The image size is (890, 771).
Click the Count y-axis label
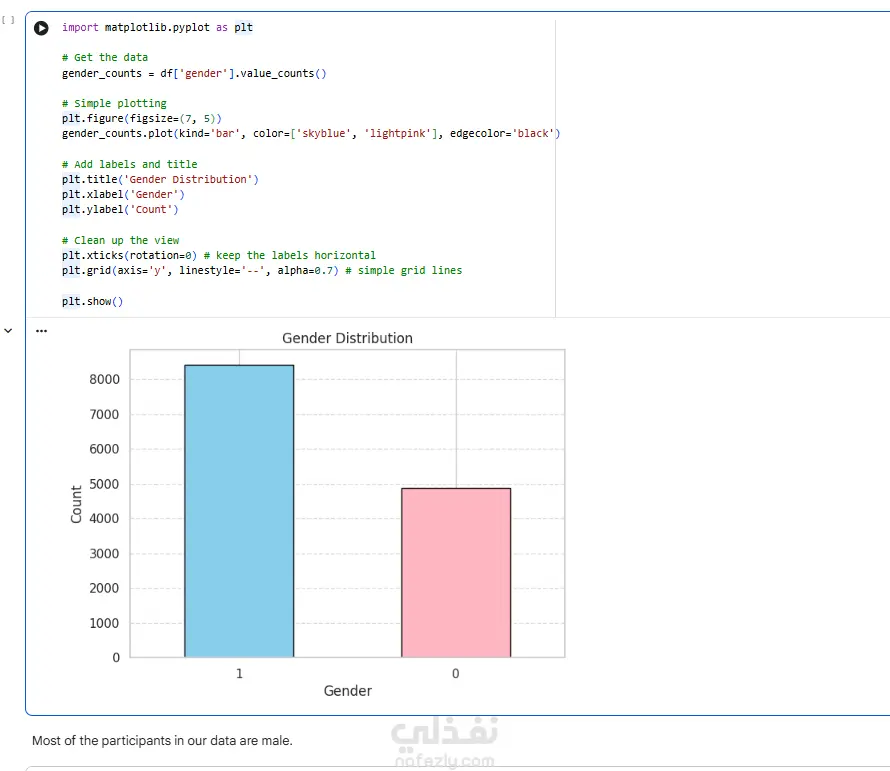[x=76, y=504]
